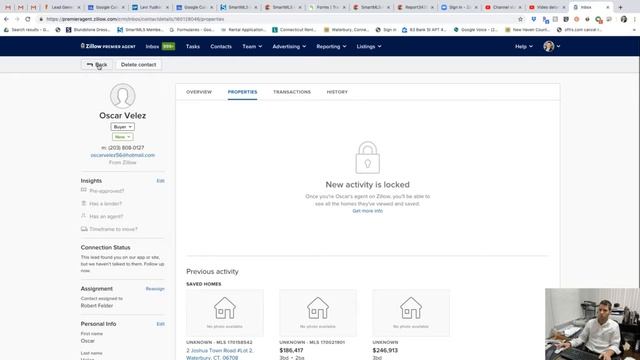Click the Oscar Velez contact name
The width and height of the screenshot is (640, 360).
pos(122,116)
